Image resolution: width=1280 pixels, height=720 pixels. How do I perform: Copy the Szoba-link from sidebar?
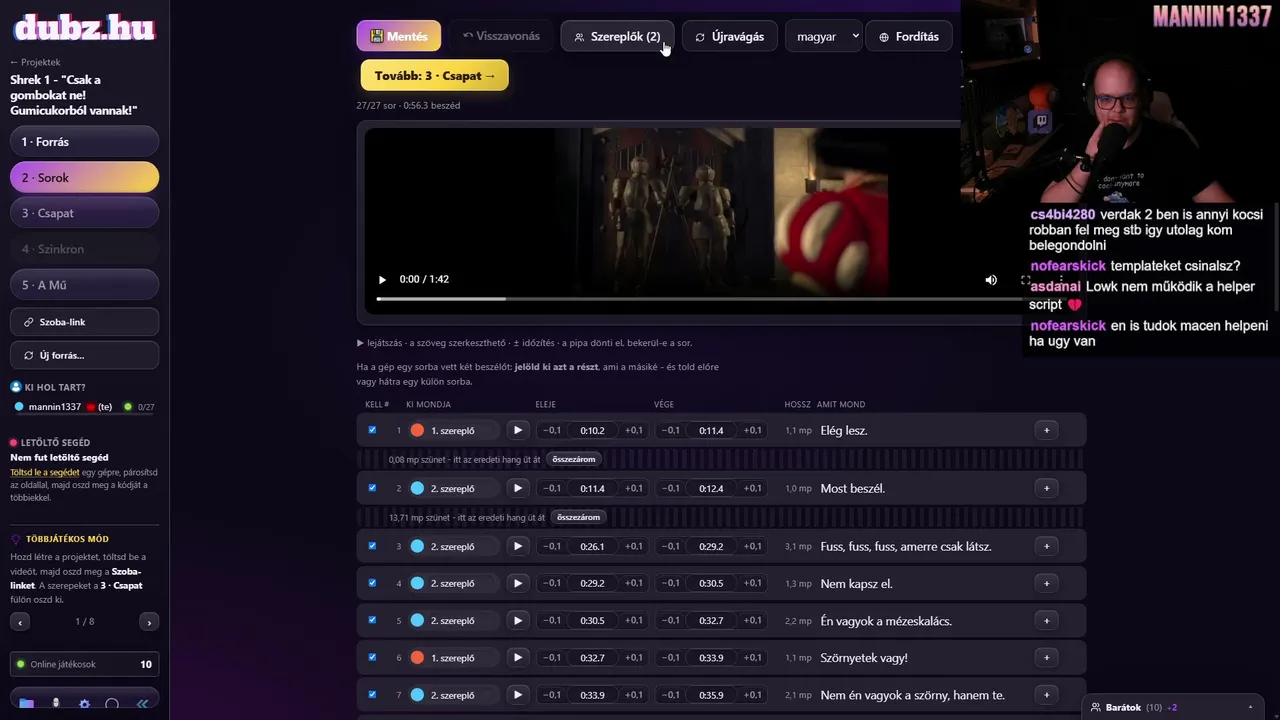click(84, 322)
